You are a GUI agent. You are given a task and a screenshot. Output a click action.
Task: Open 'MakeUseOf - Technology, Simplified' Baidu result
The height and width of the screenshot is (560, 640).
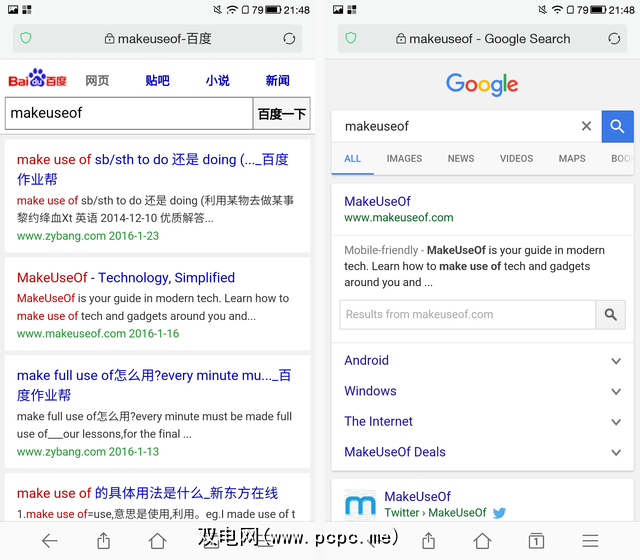126,278
